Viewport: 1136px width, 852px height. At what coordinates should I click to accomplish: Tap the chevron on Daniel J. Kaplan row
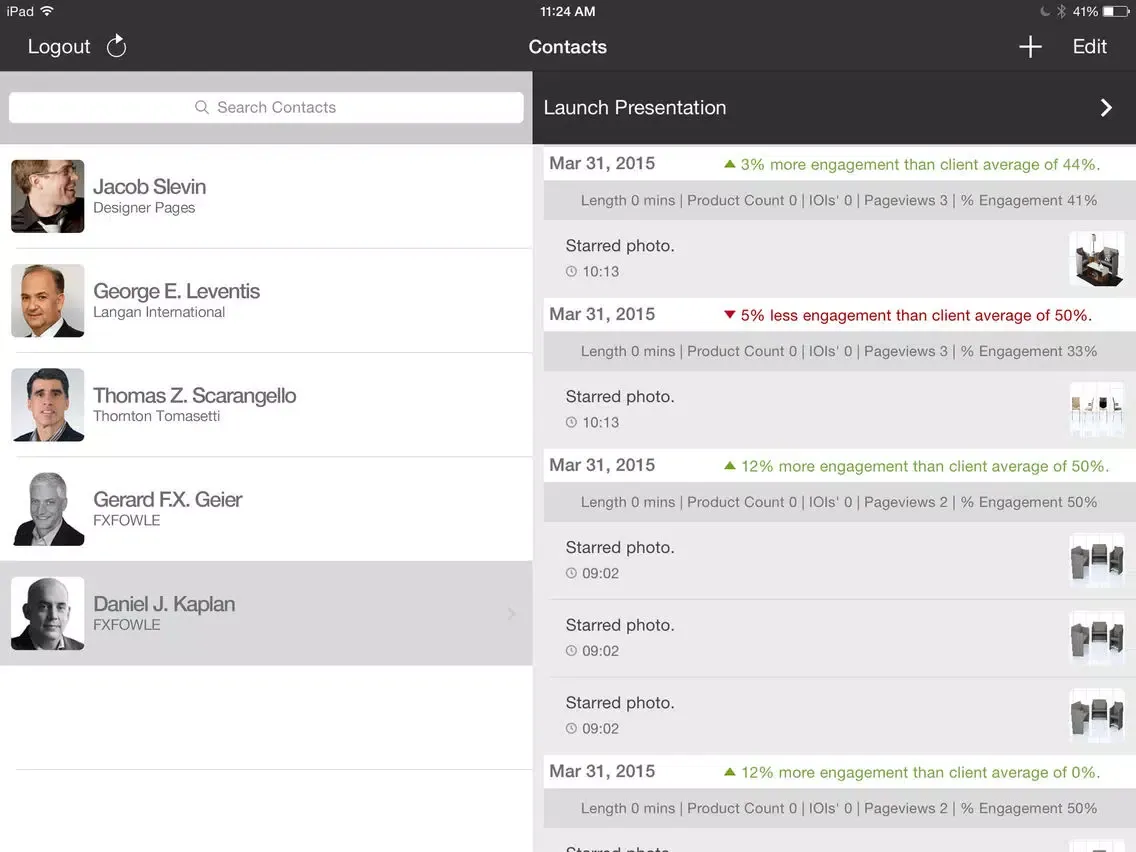(511, 614)
